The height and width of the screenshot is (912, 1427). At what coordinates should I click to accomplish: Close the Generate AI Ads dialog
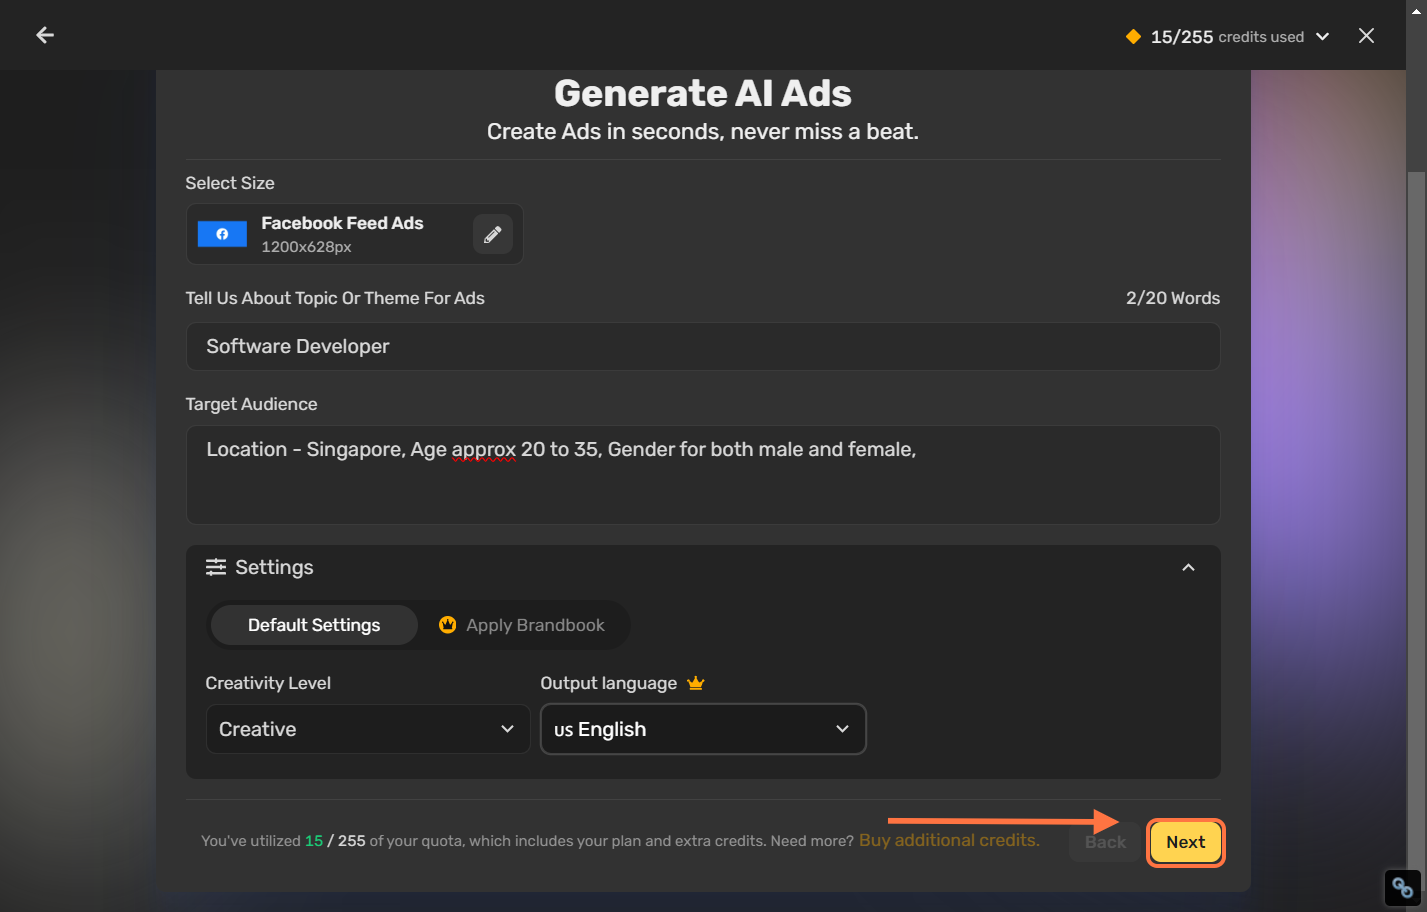[1366, 36]
